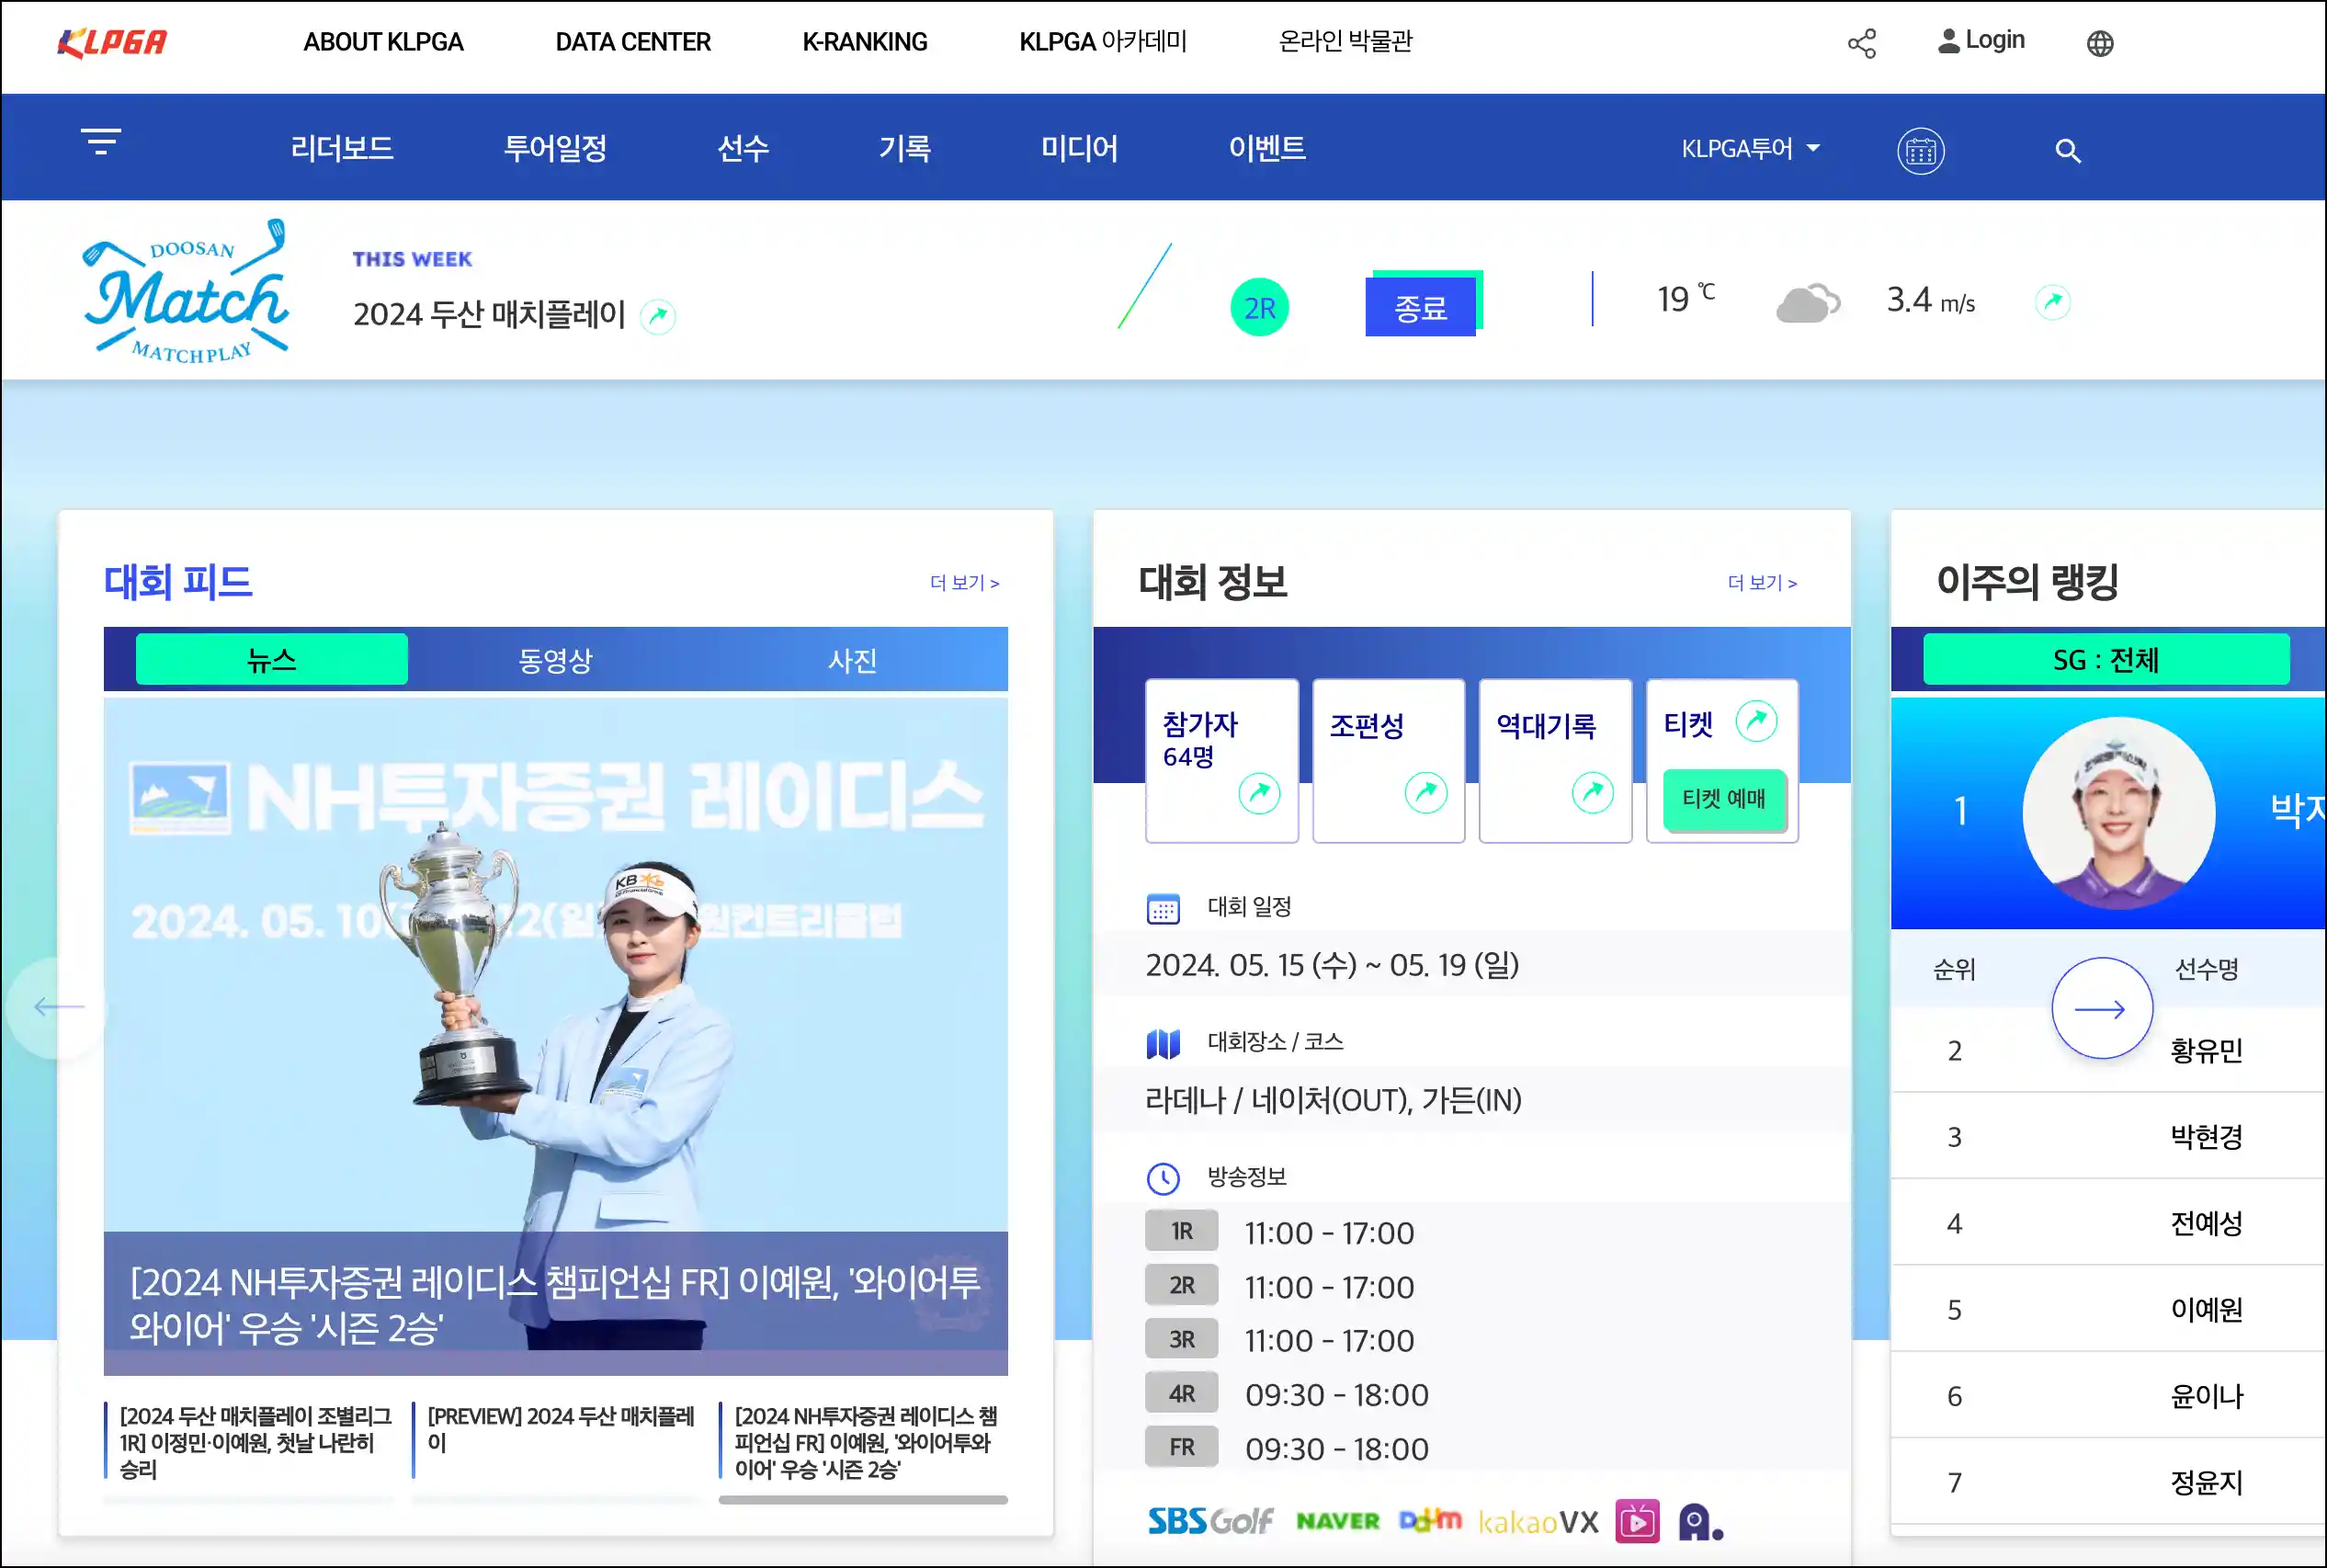Expand 더 보기 in 대회 피드
The image size is (2327, 1568).
(x=964, y=583)
